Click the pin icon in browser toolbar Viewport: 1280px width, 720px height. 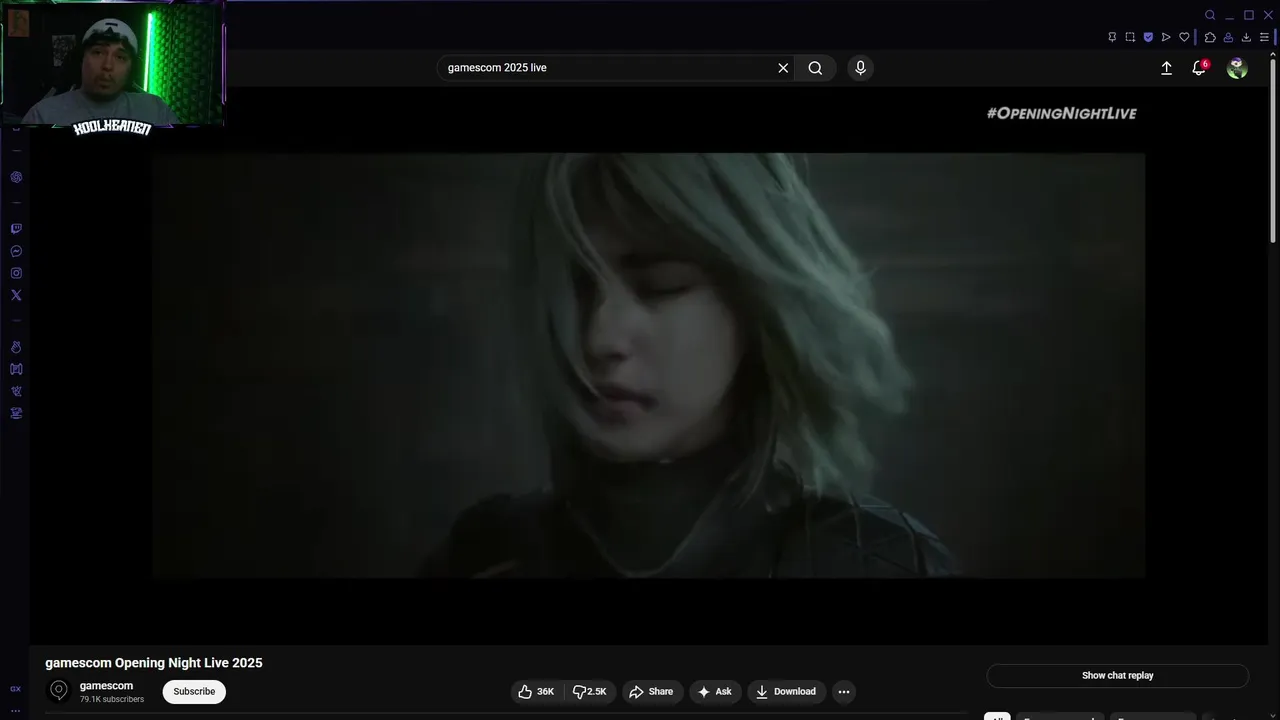[1112, 37]
